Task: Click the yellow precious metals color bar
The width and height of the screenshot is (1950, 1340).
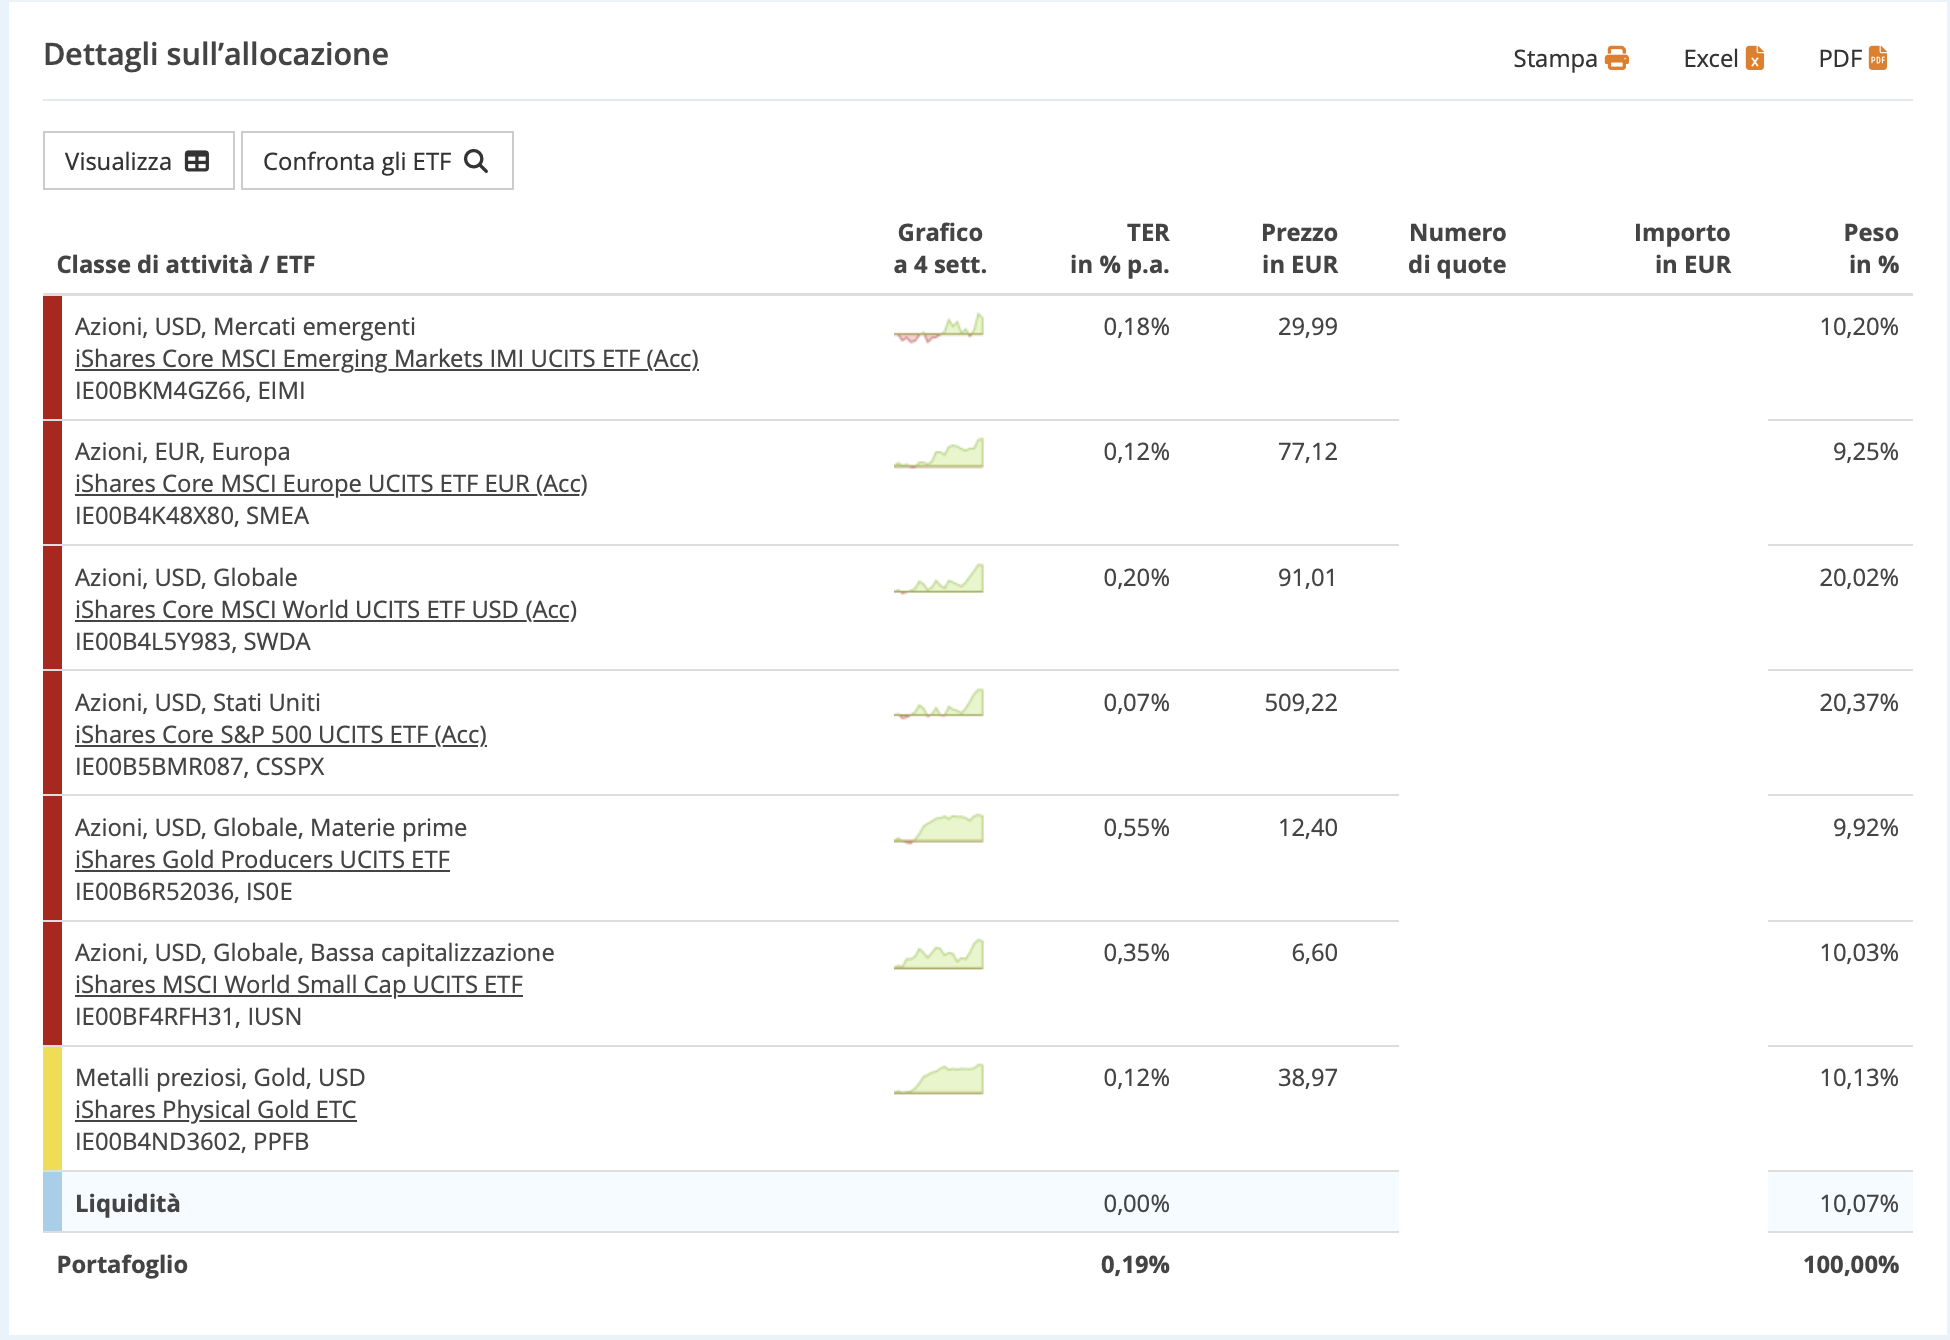Action: pyautogui.click(x=52, y=1108)
